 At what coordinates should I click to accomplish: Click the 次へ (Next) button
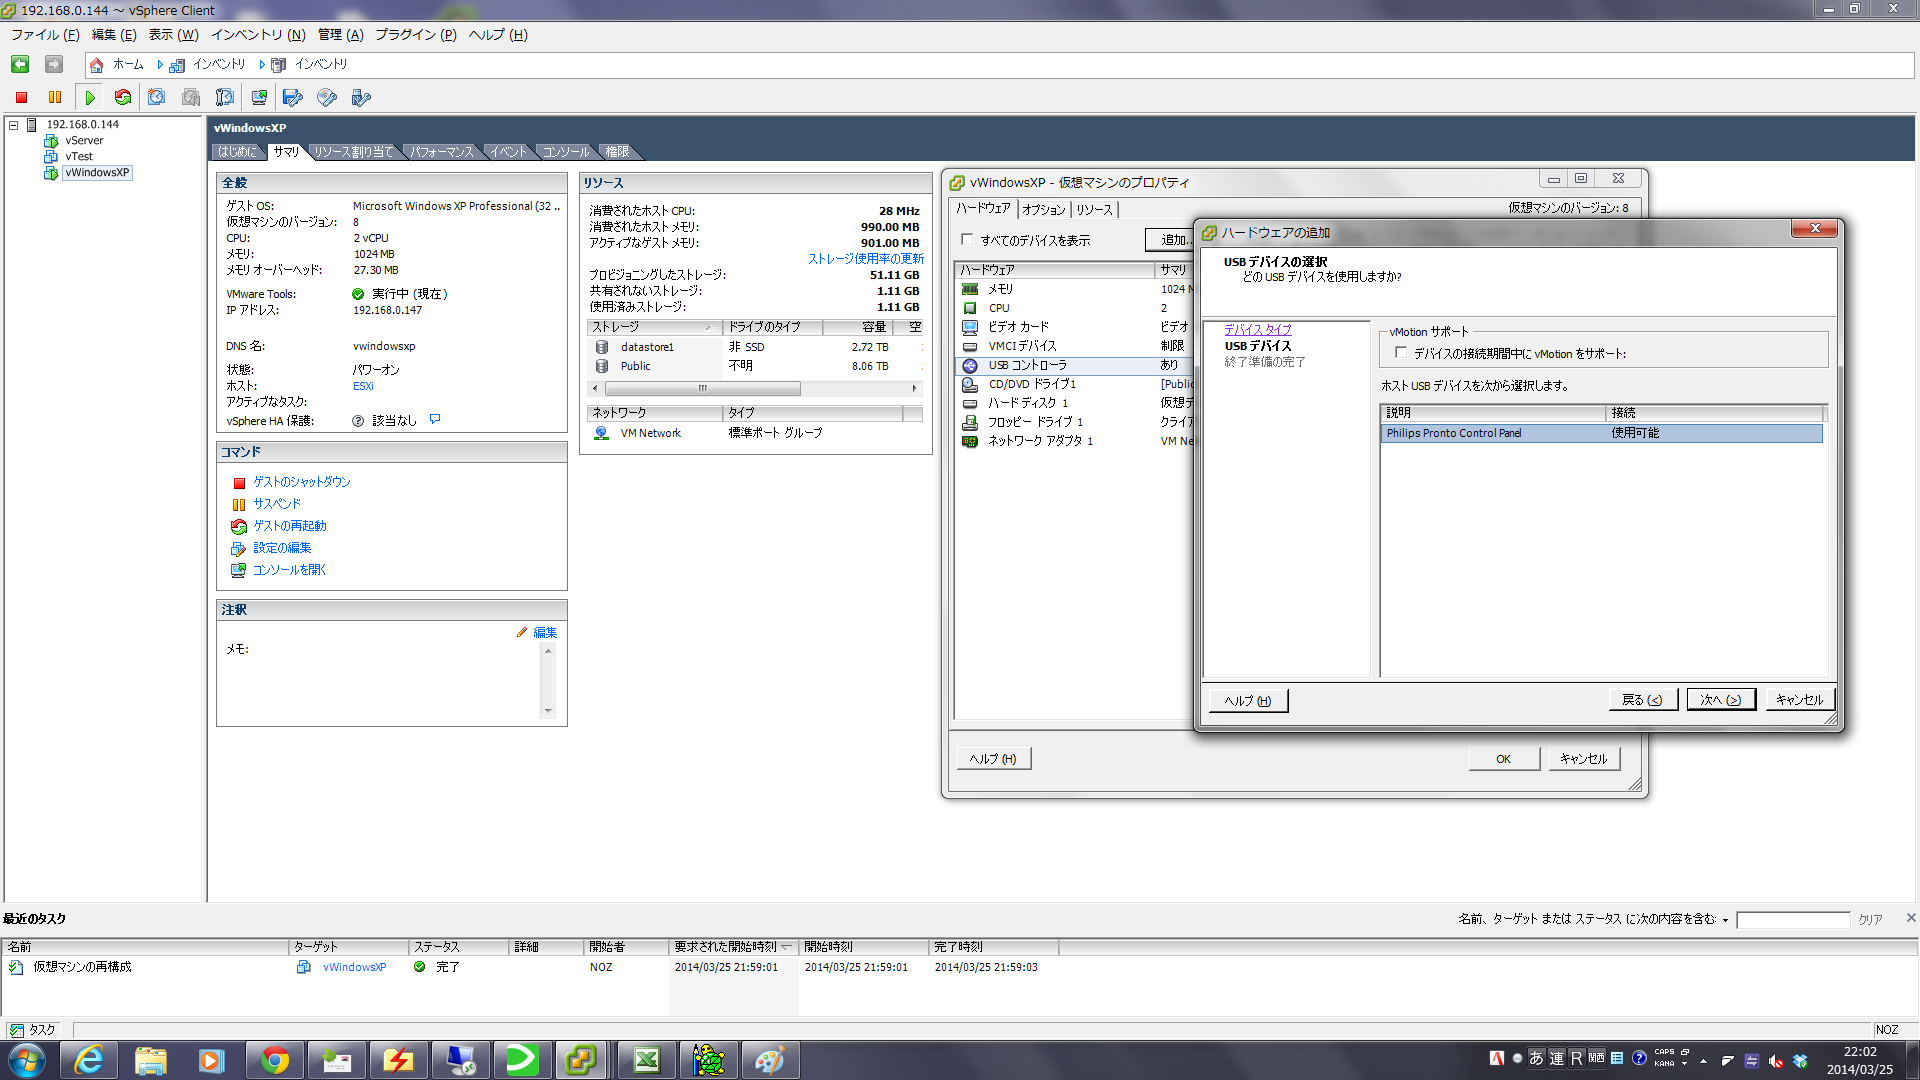(x=1720, y=700)
